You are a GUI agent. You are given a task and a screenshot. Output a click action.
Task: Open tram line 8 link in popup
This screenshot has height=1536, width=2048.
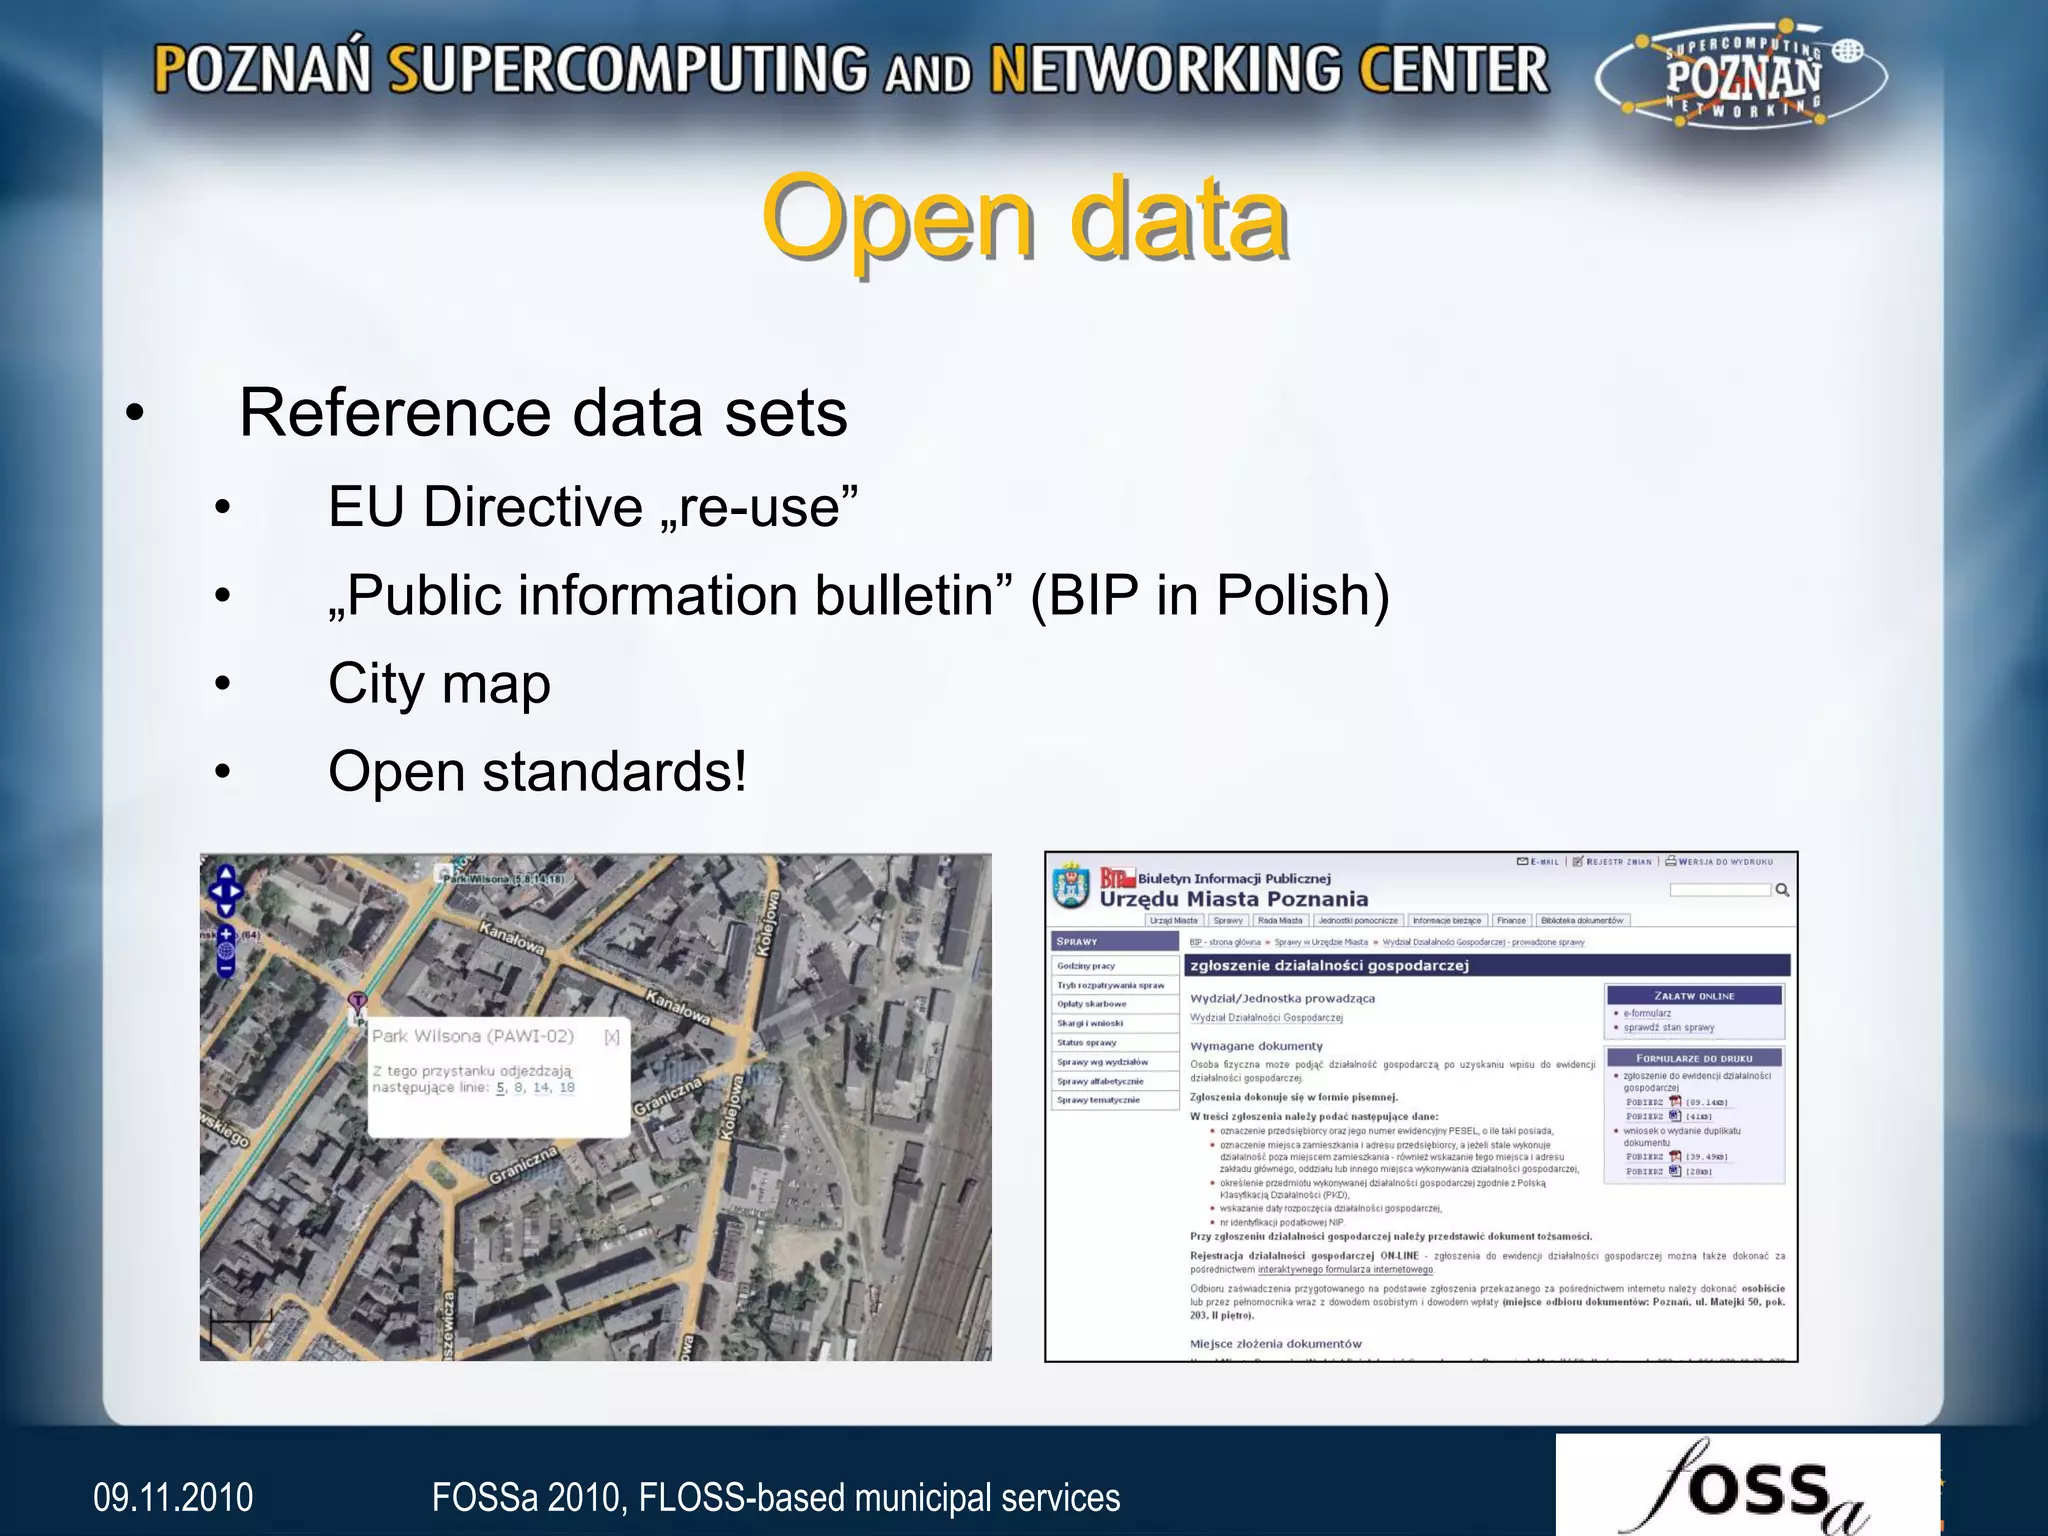(519, 1088)
